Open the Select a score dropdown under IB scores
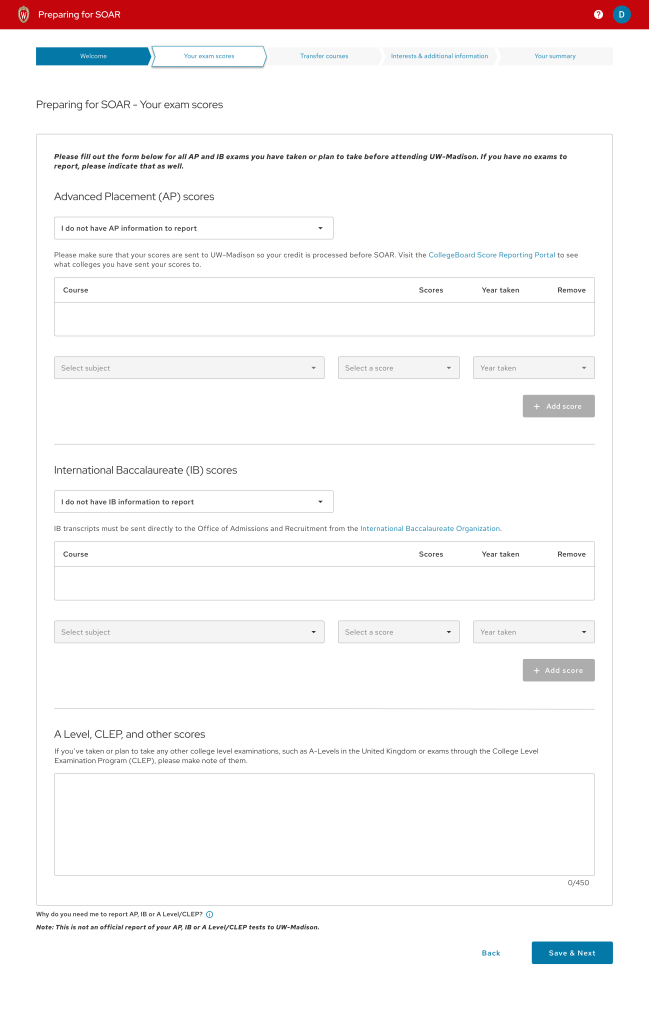 (x=398, y=631)
